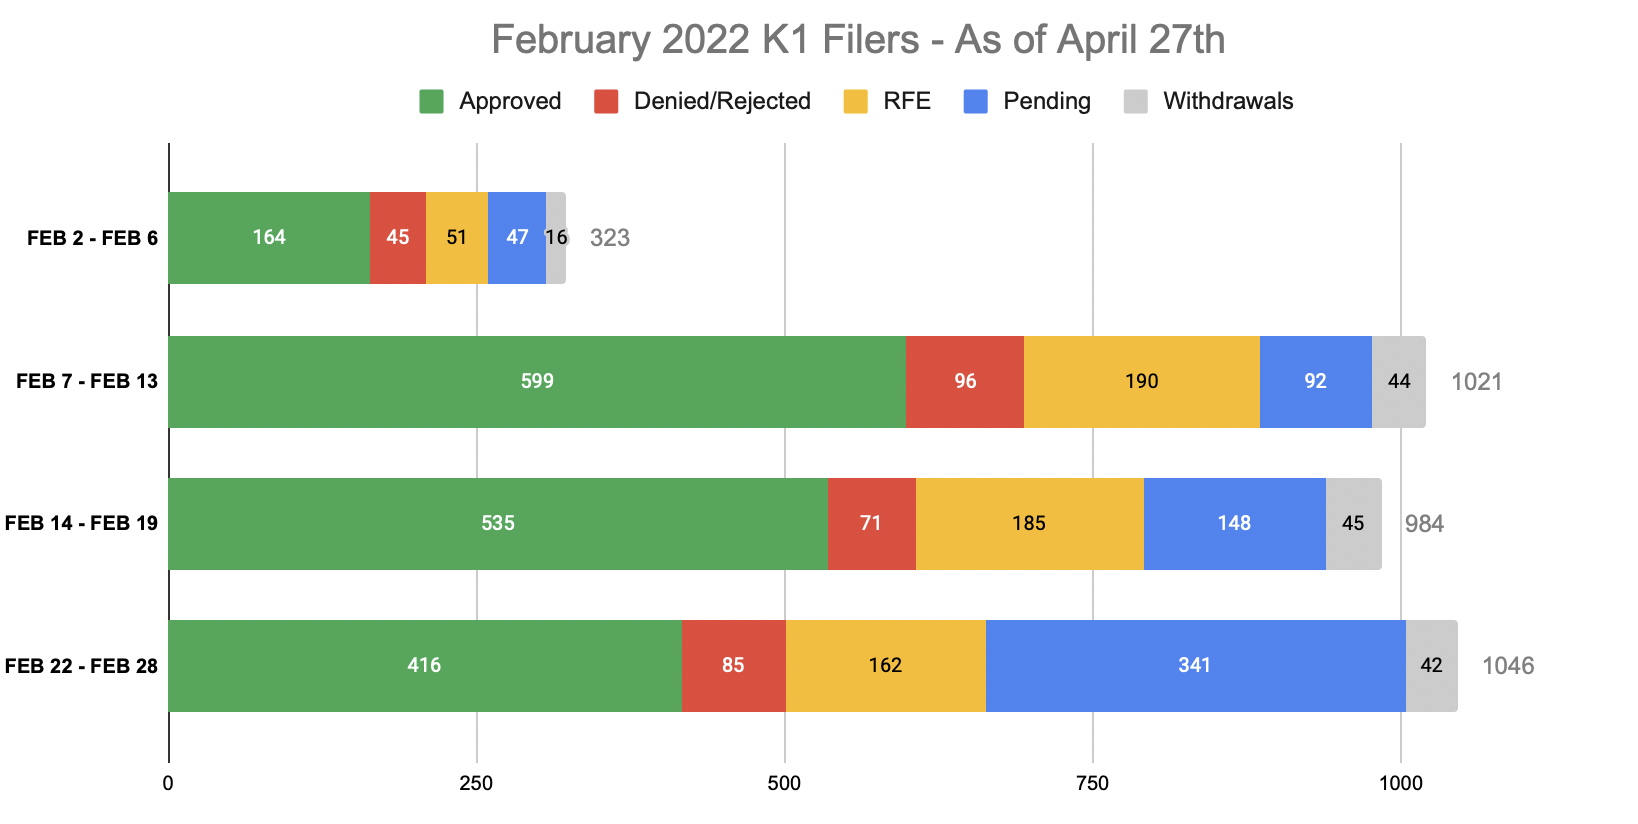
Task: Click the 164 approved segment for FEB 2 - FEB 6
Action: [x=269, y=238]
